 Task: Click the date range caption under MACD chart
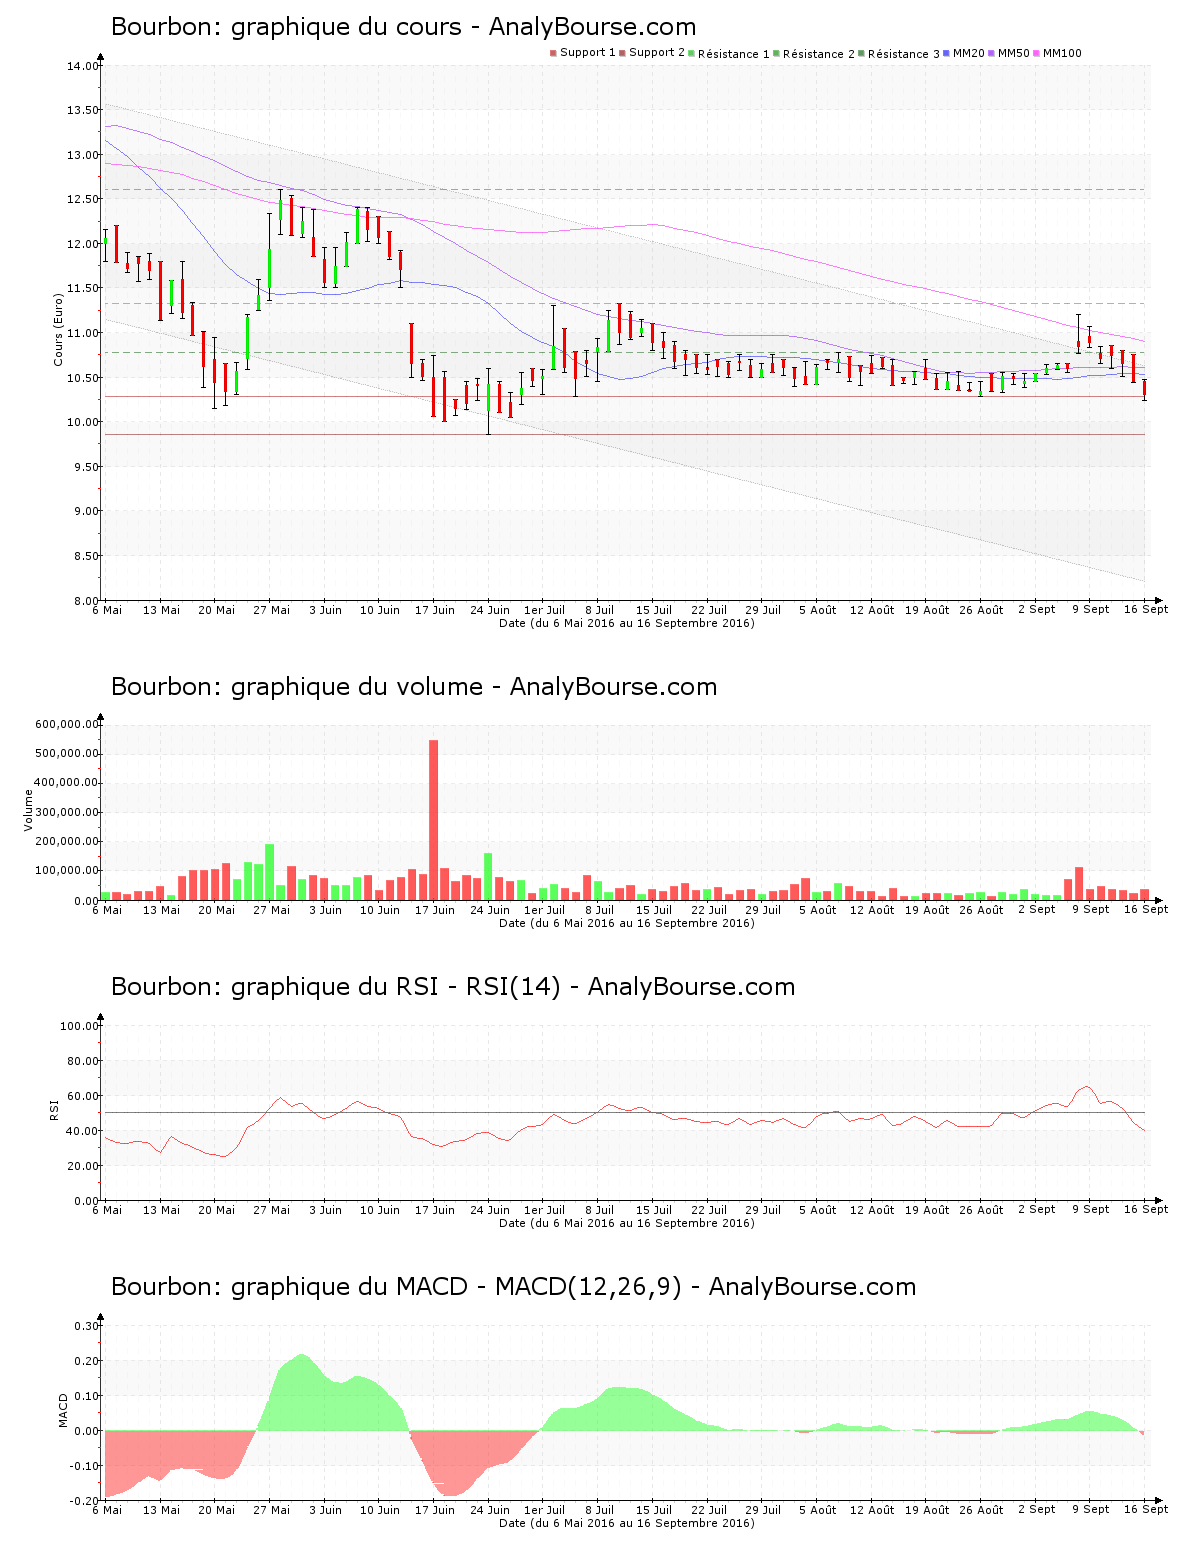click(x=627, y=1523)
